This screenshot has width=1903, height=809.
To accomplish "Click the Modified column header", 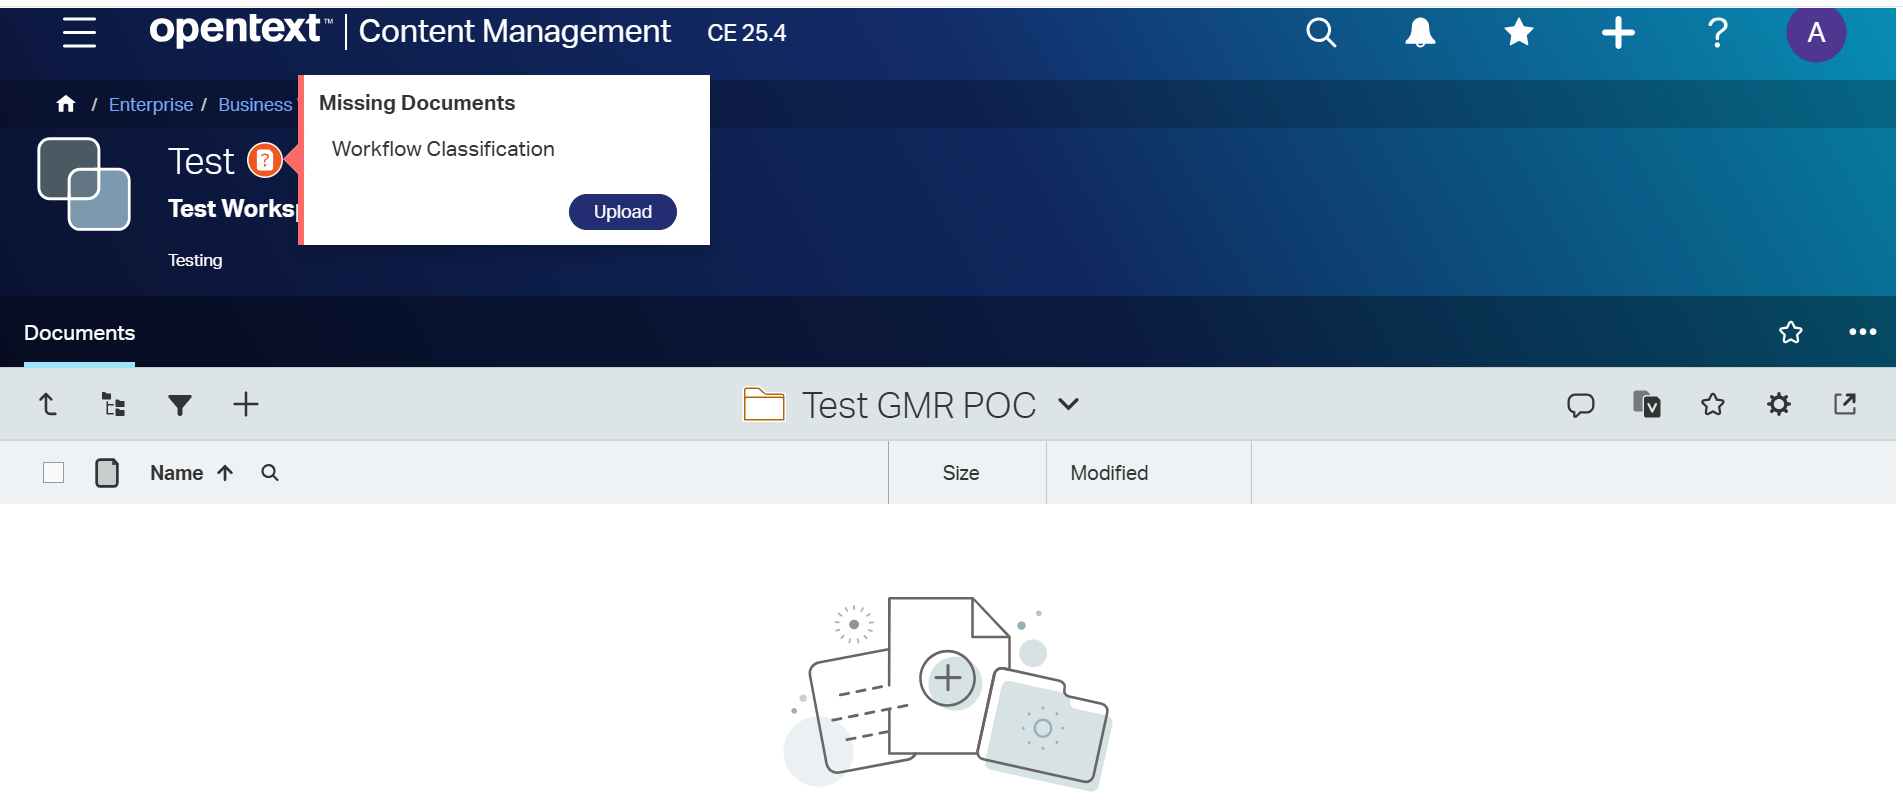I will [1109, 473].
